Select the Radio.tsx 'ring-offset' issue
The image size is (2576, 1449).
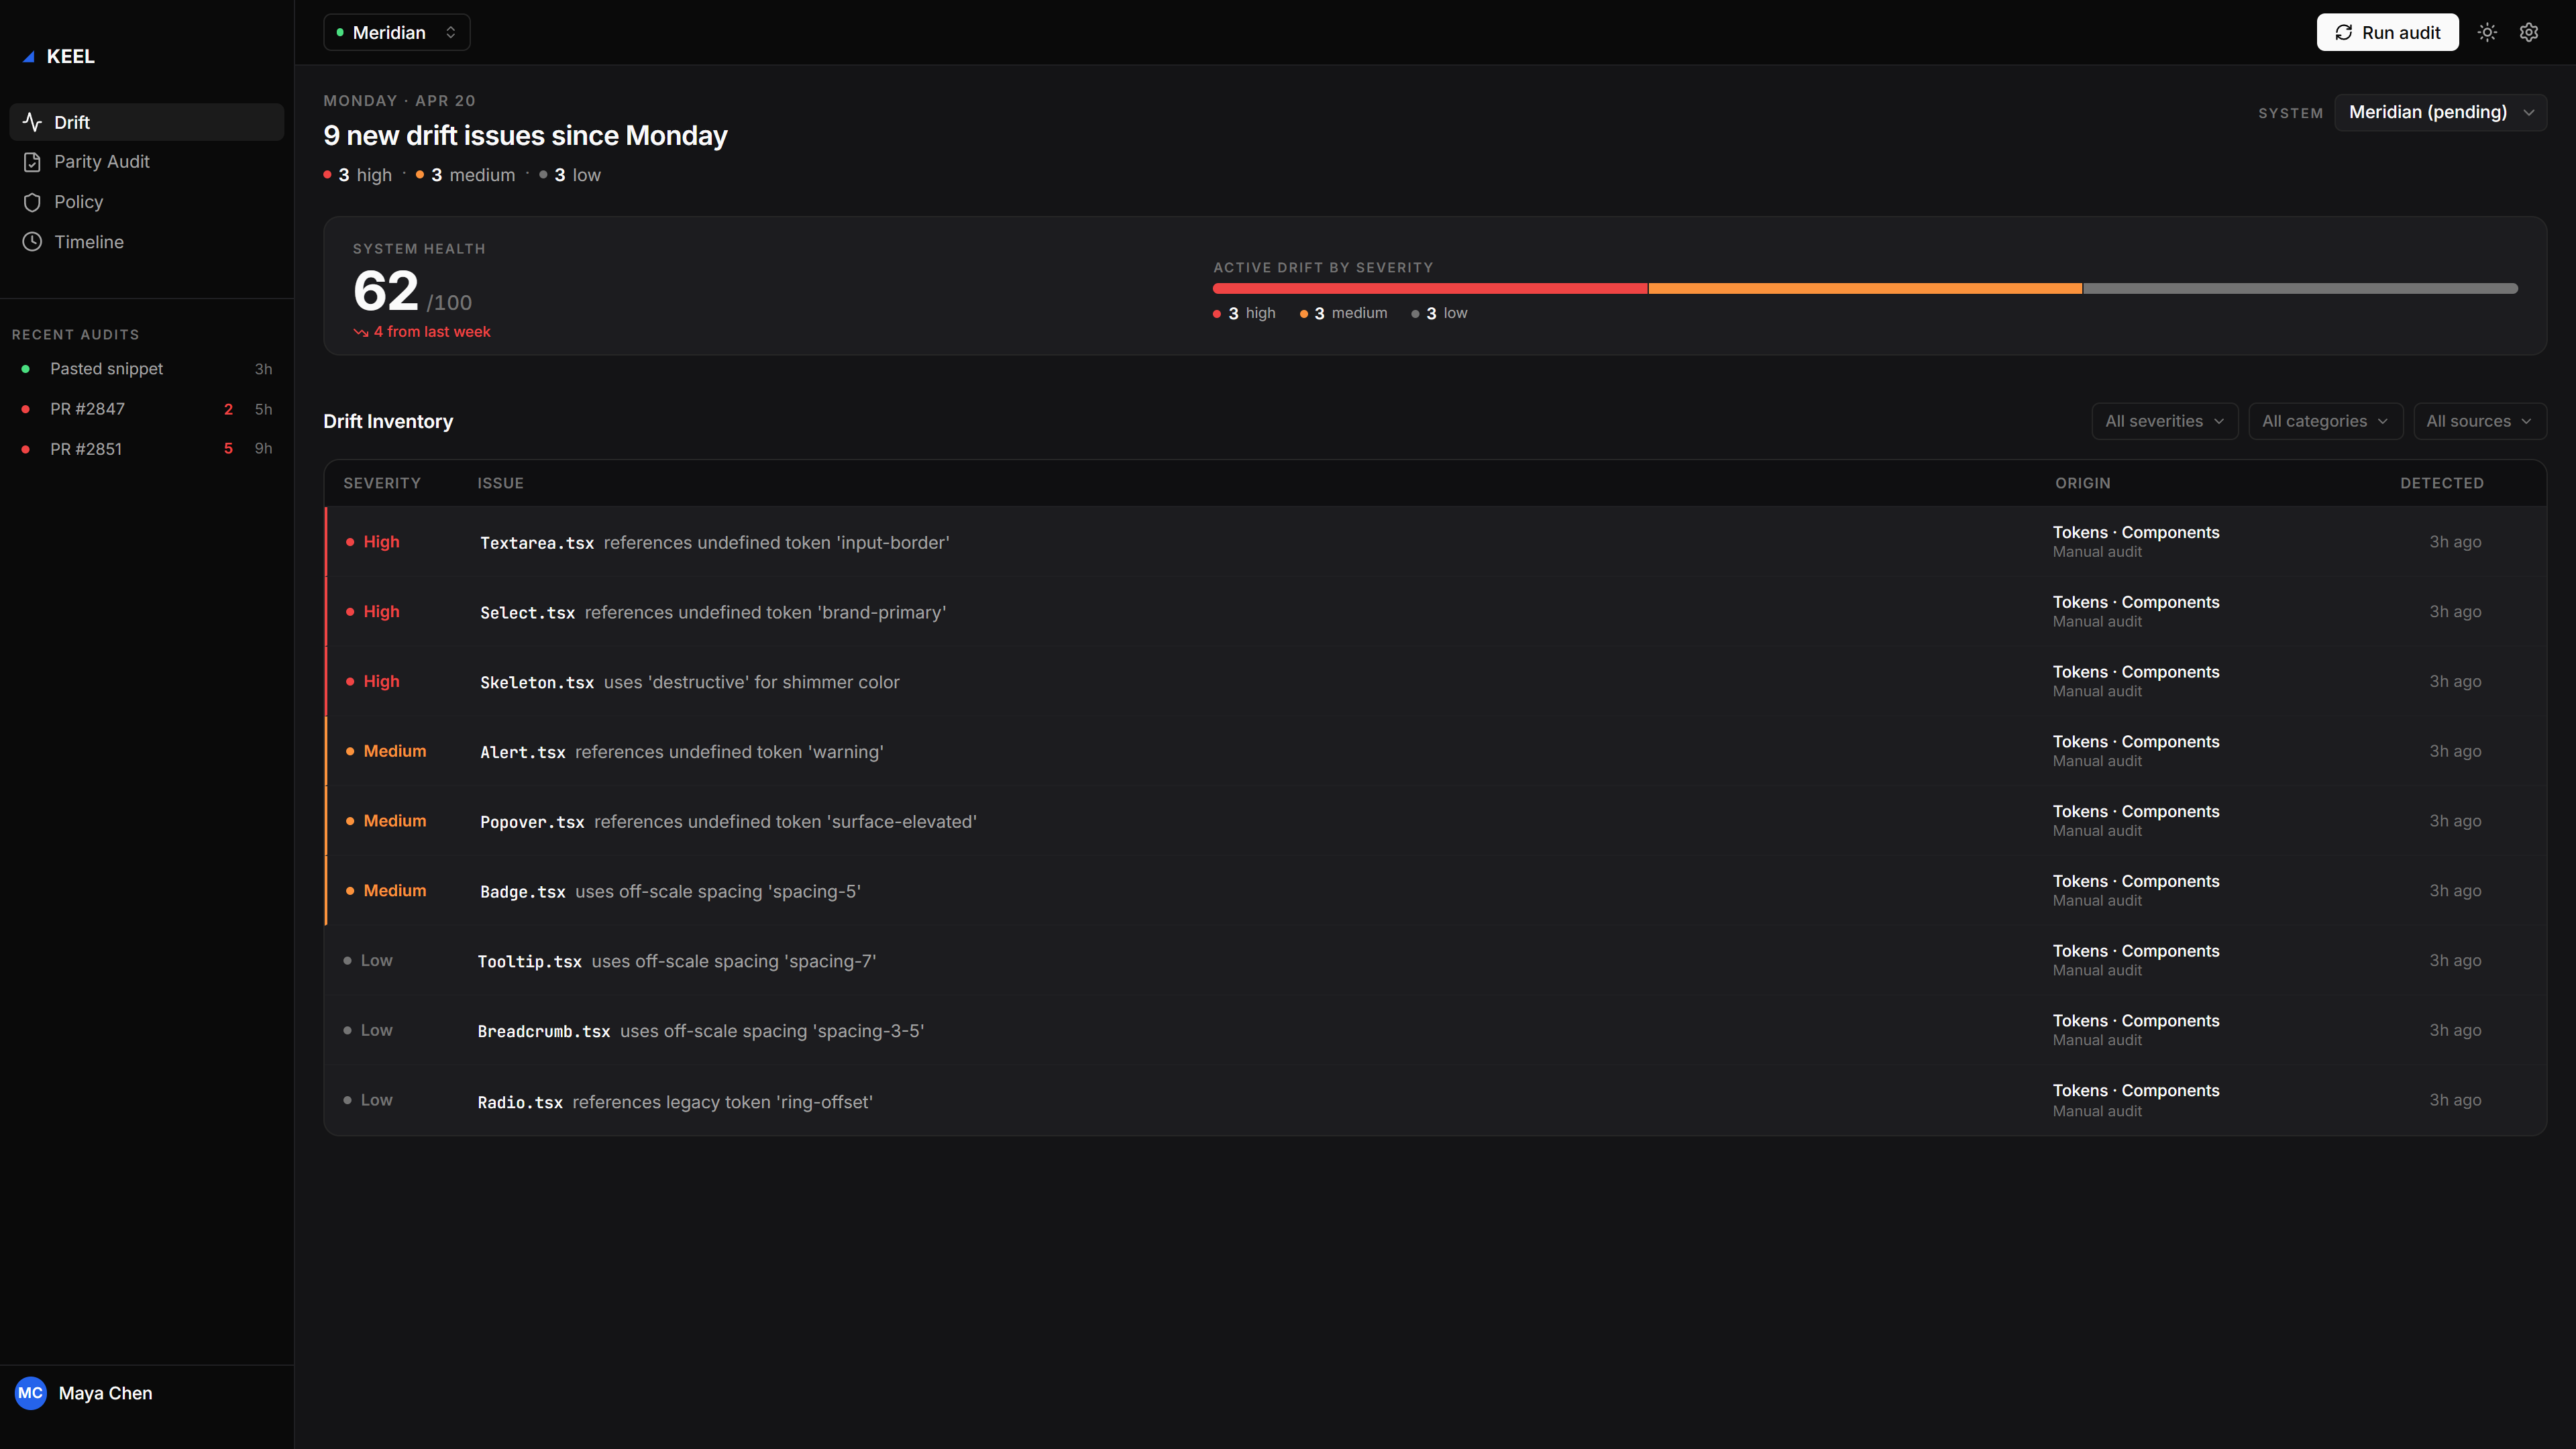[x=1435, y=1100]
